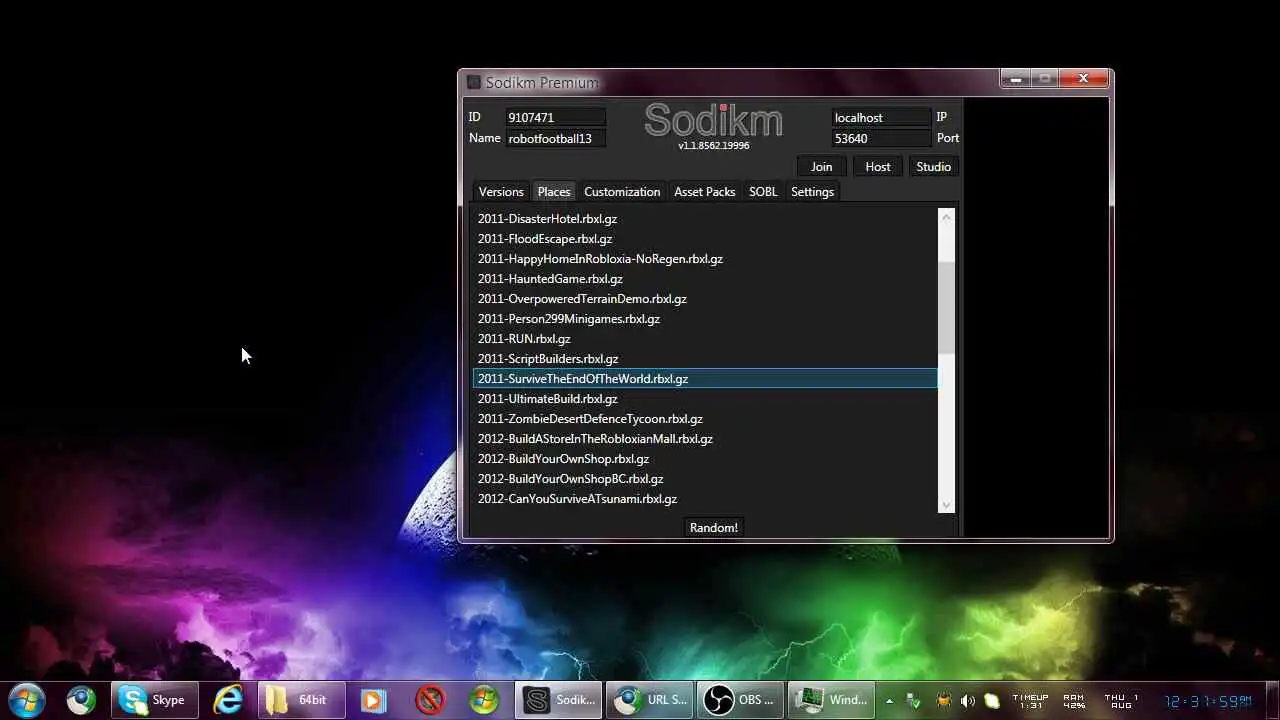Screen dimensions: 1280x720
Task: Select 2011-DisasterHotel.rbxl.gz
Action: click(x=705, y=219)
